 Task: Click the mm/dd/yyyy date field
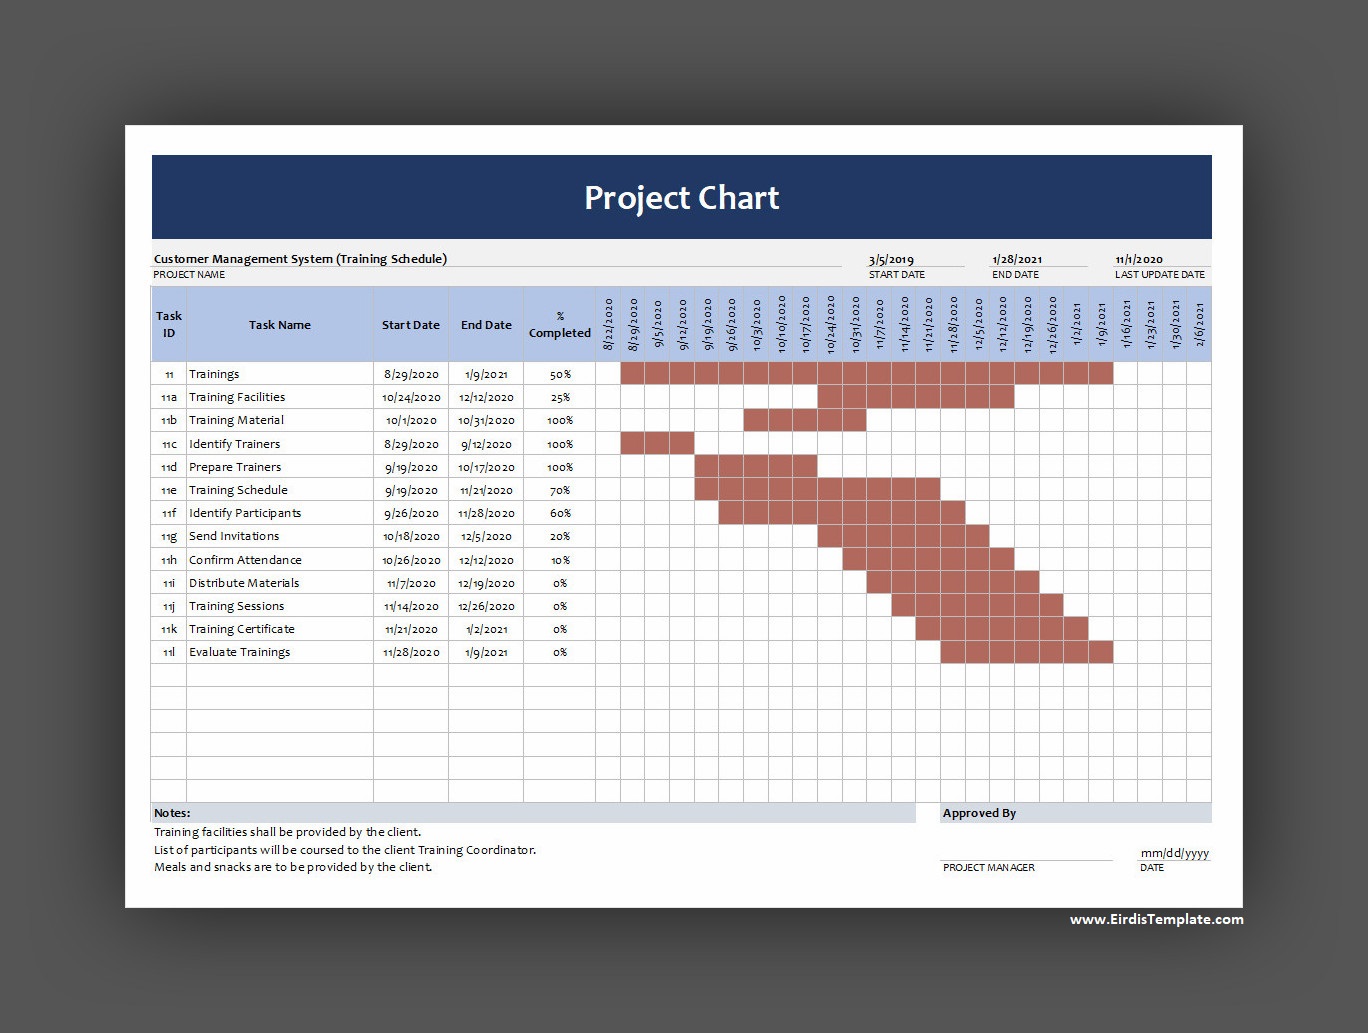pyautogui.click(x=1174, y=853)
